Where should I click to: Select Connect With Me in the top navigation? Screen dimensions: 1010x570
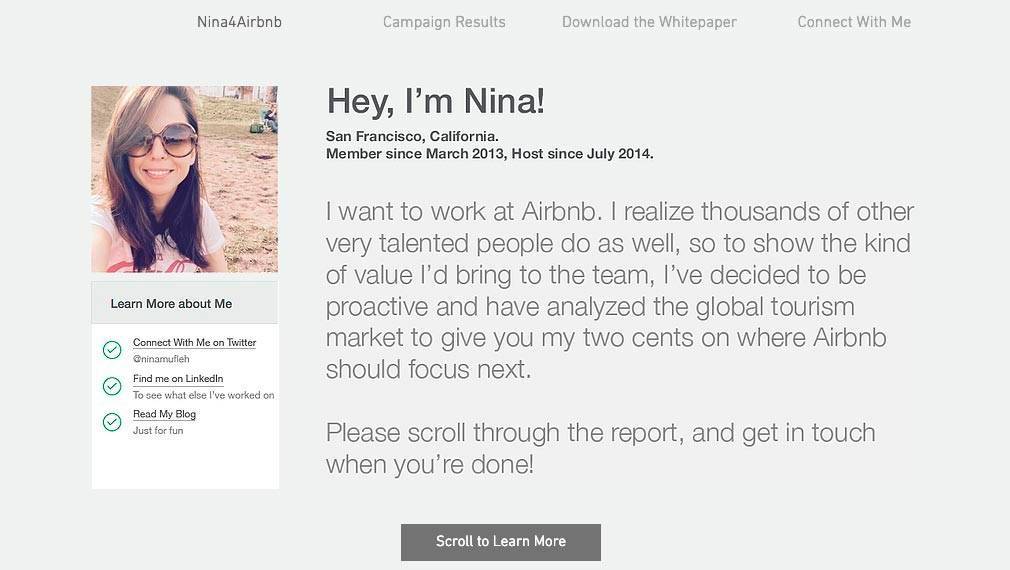[854, 22]
